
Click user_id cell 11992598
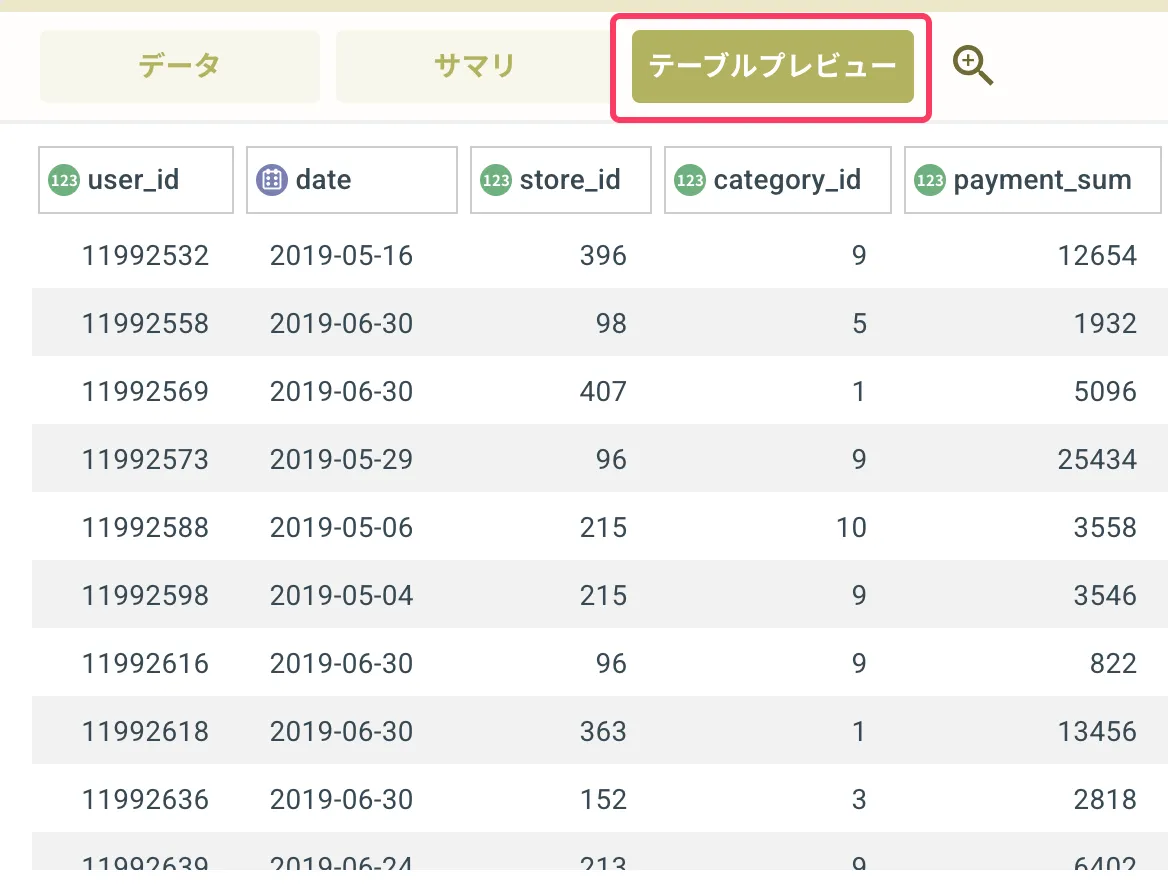(x=145, y=595)
